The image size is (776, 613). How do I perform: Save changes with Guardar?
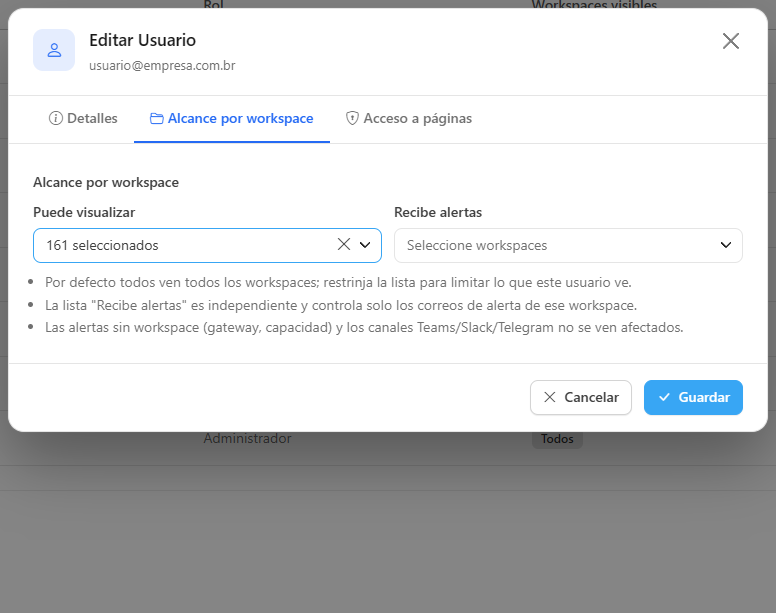click(x=693, y=397)
